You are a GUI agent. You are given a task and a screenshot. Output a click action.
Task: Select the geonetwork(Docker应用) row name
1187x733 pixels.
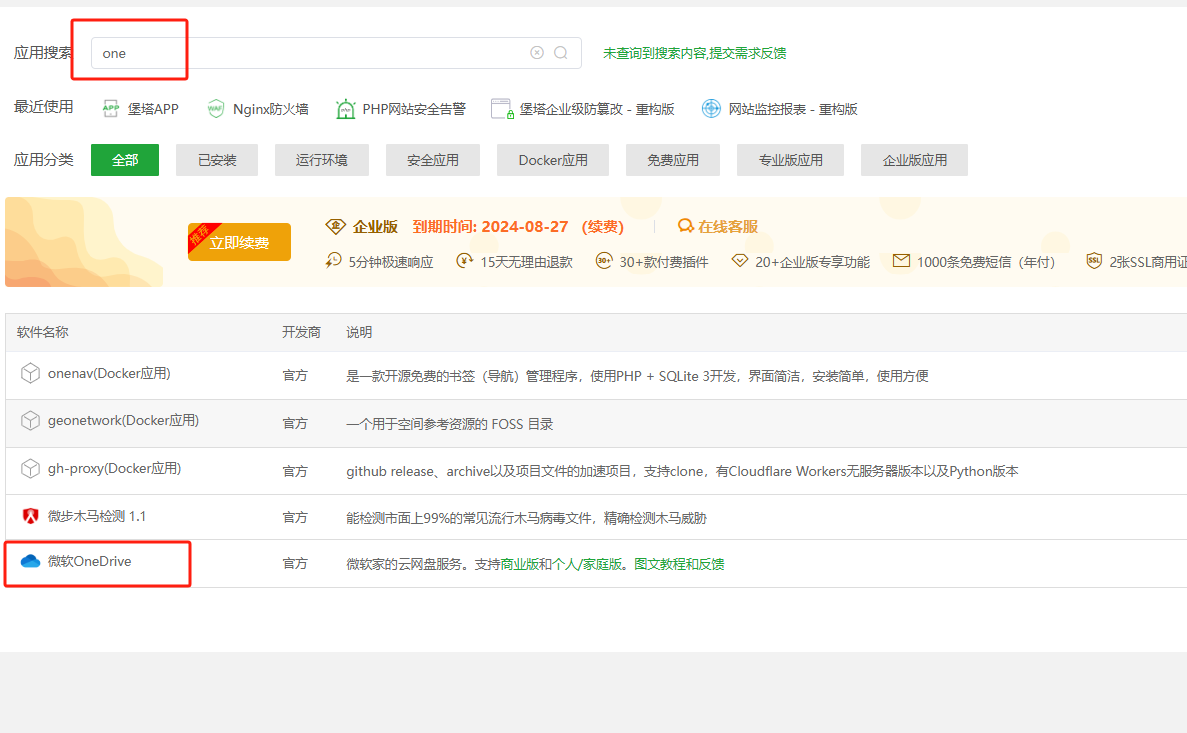pos(123,420)
